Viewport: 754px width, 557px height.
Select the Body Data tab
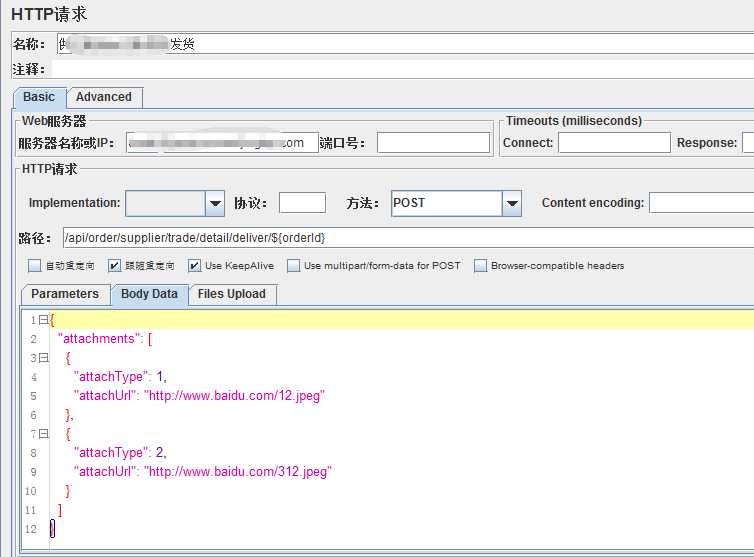(149, 294)
